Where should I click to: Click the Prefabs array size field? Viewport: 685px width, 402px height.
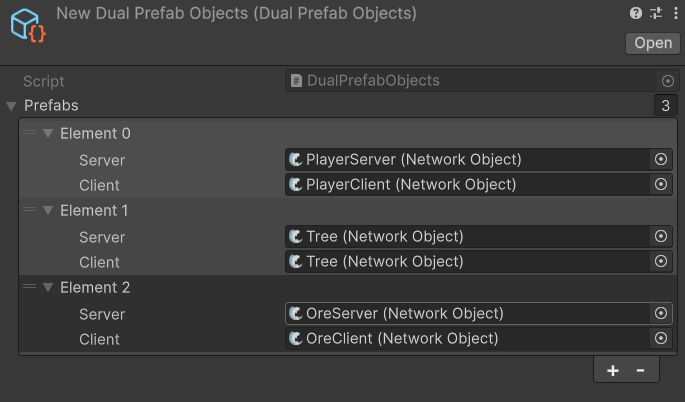coord(664,106)
